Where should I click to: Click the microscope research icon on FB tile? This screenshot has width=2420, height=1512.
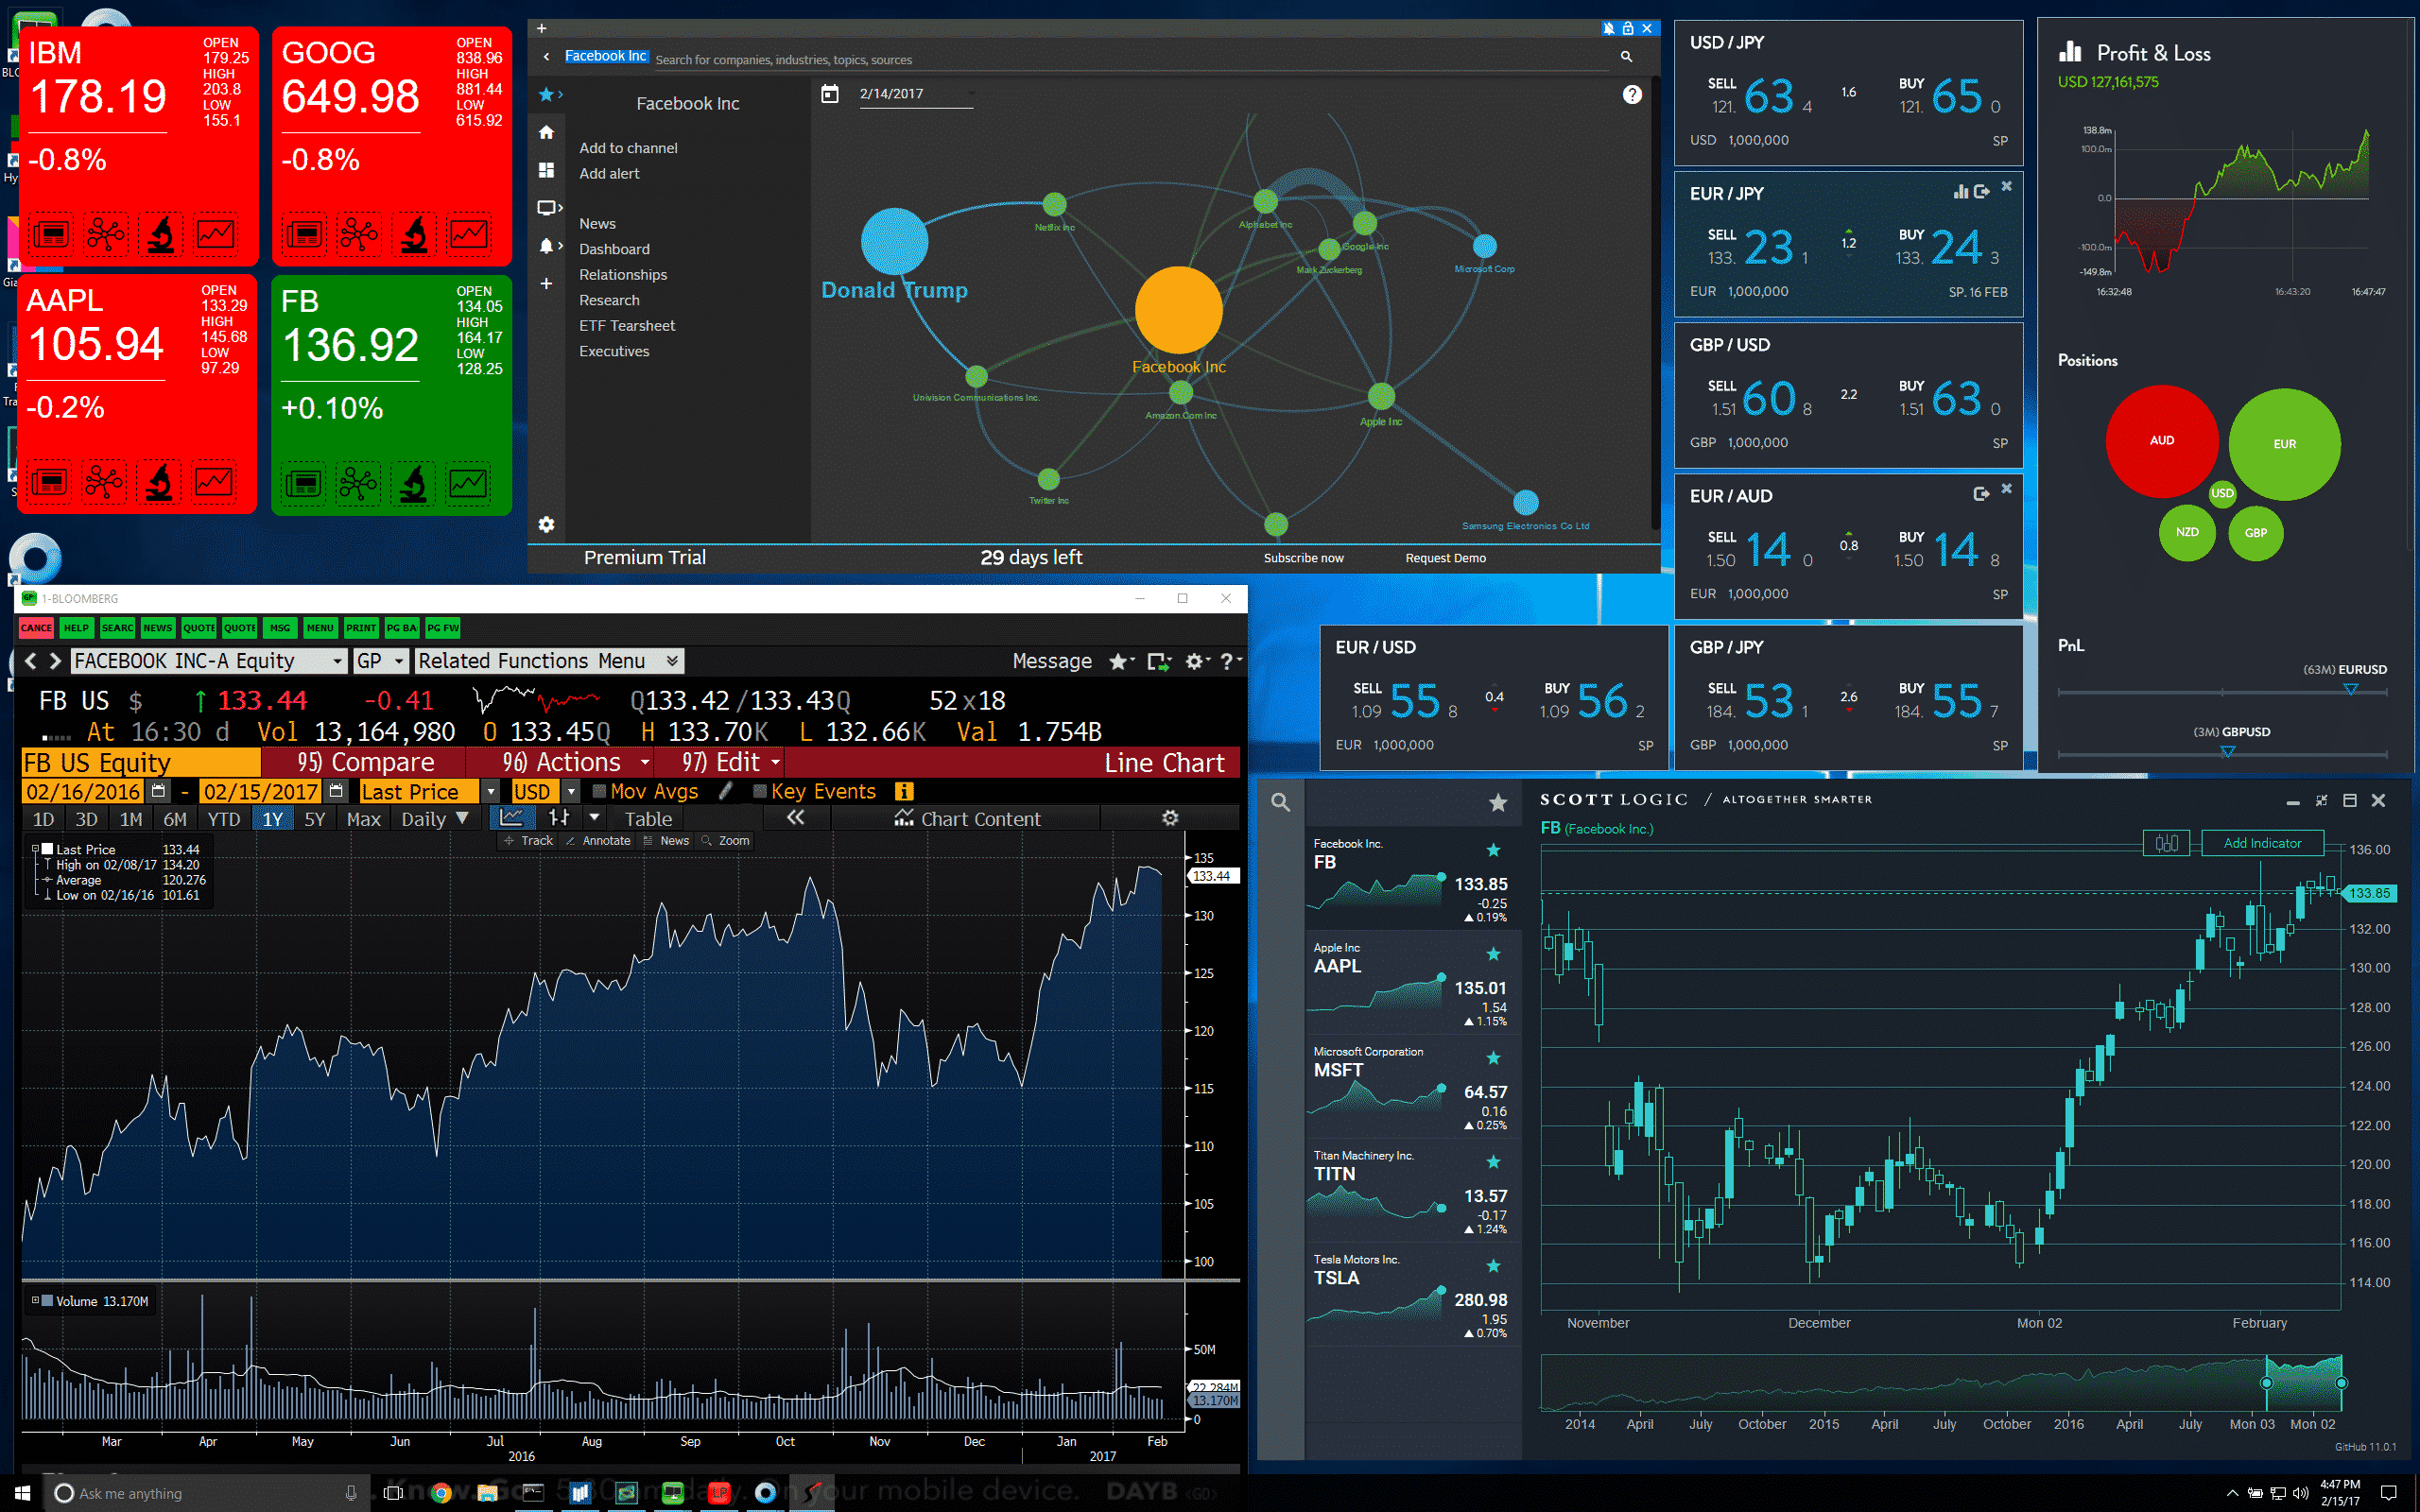pos(413,484)
